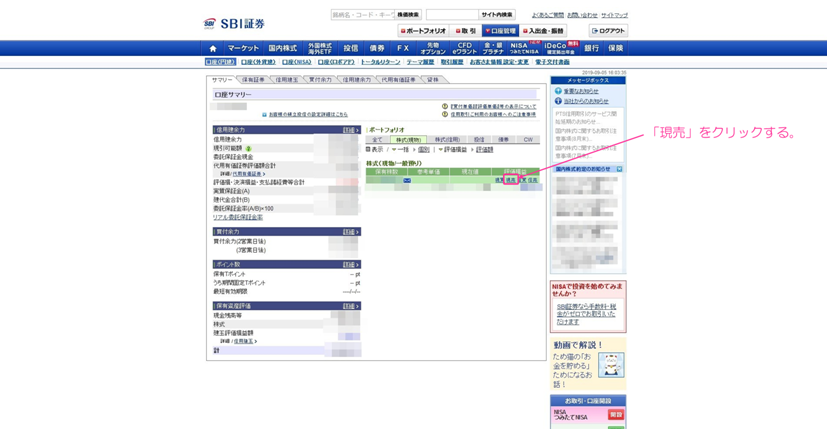Click the SBI証券 logo
Viewport: 827px width, 436px height.
click(235, 23)
